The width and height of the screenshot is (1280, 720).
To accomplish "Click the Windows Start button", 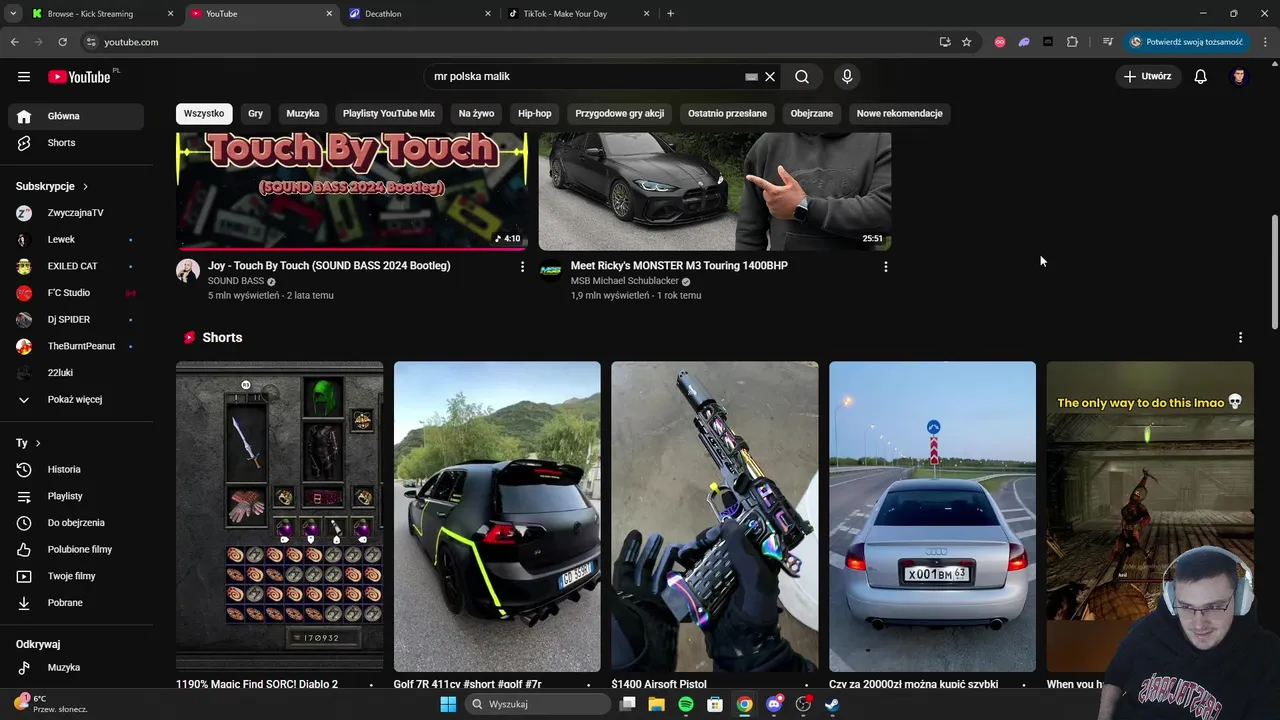I will pos(448,704).
